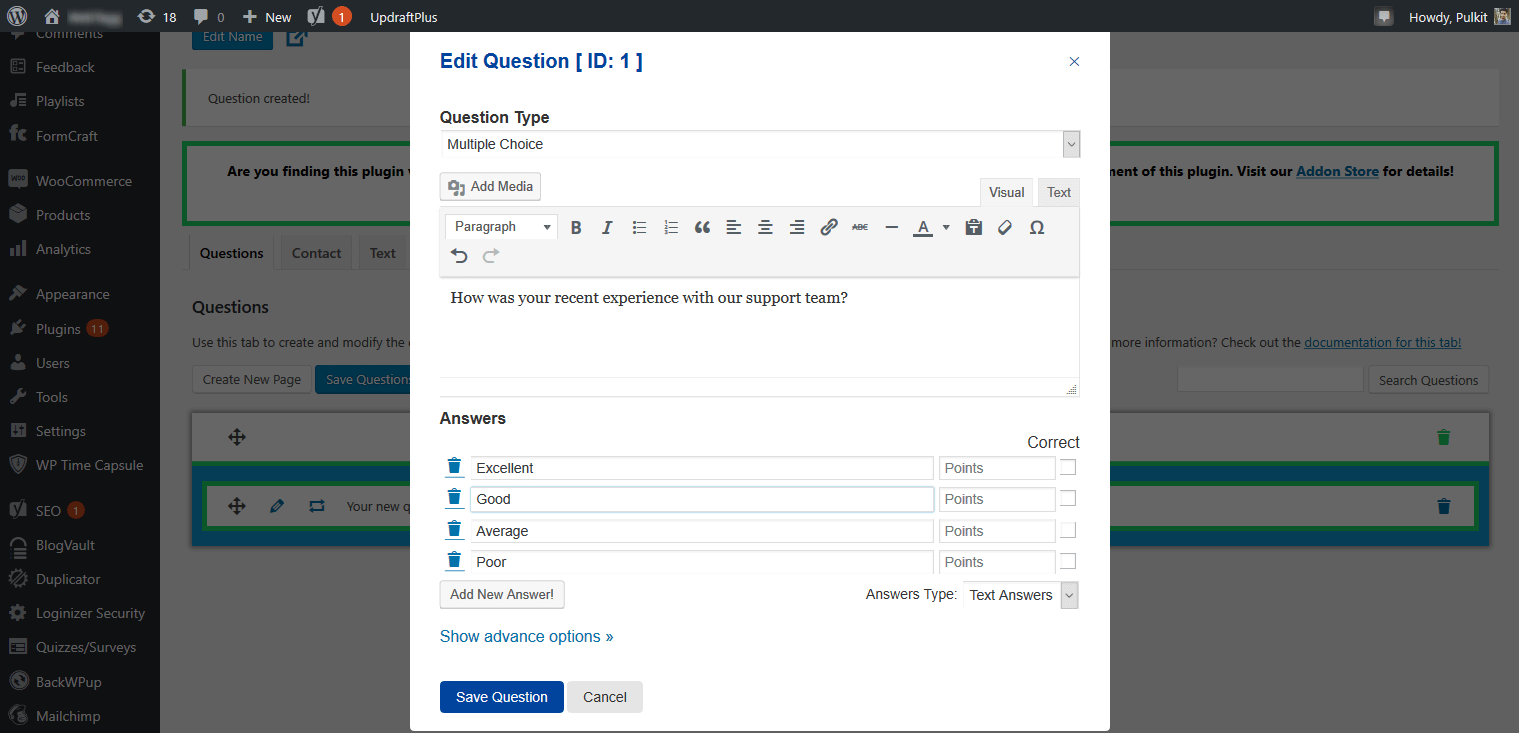Insert a bulleted list in the editor
Screen dimensions: 1519x733
pyautogui.click(x=639, y=227)
